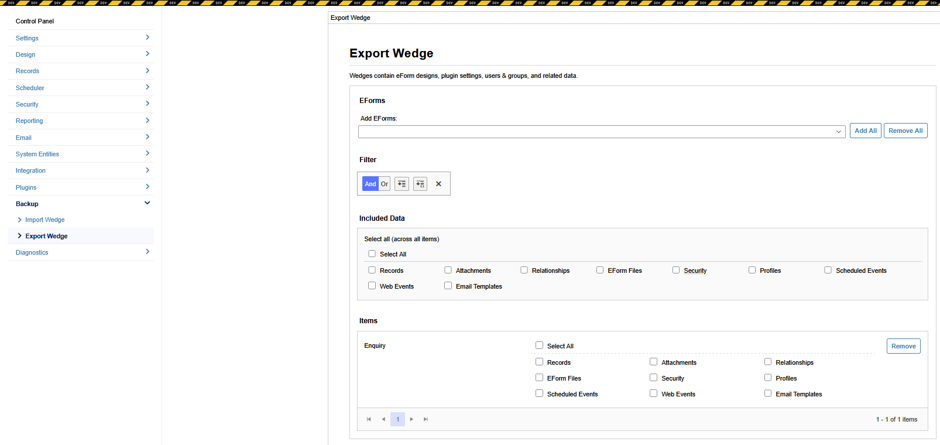Screen dimensions: 940x445
Task: Expand the Reporting section chevron
Action: pyautogui.click(x=147, y=120)
